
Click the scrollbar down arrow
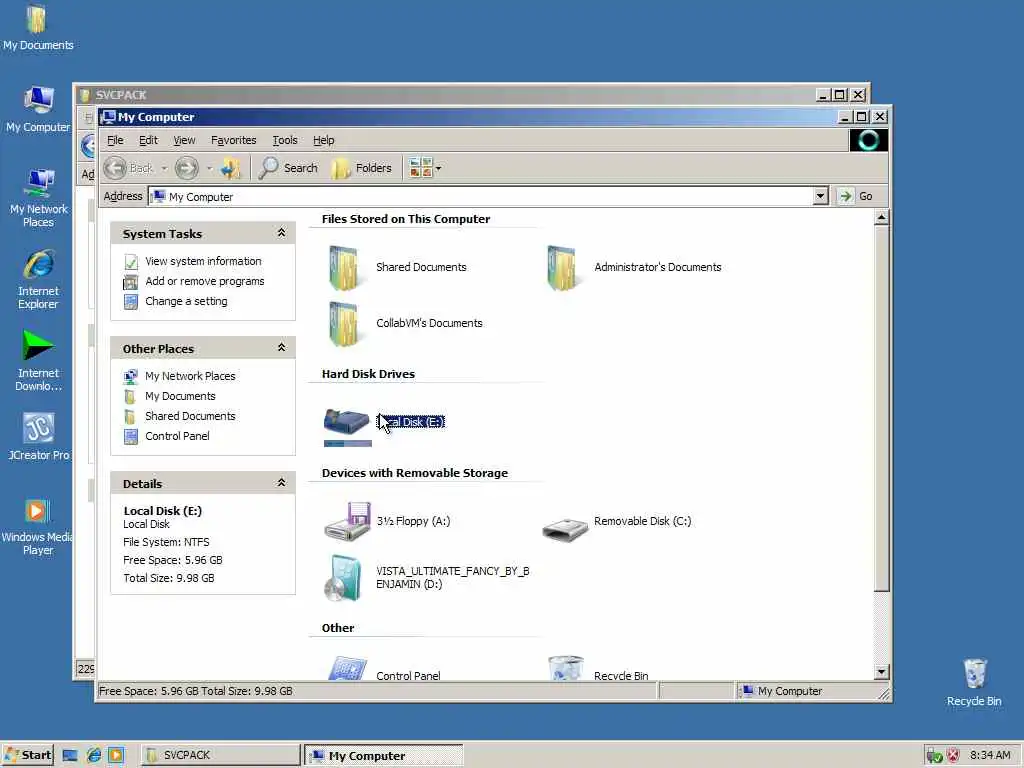point(881,671)
